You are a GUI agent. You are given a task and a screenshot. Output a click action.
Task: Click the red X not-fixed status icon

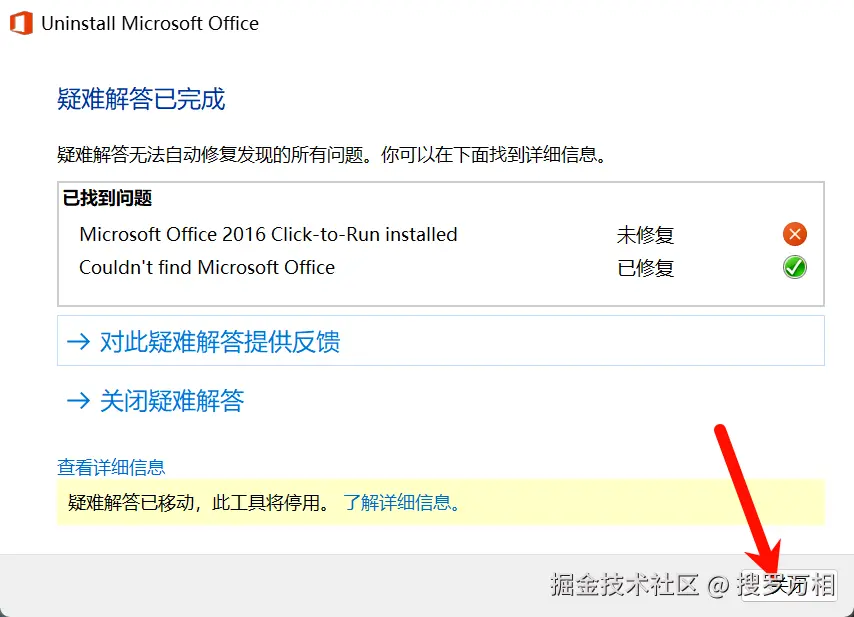795,235
